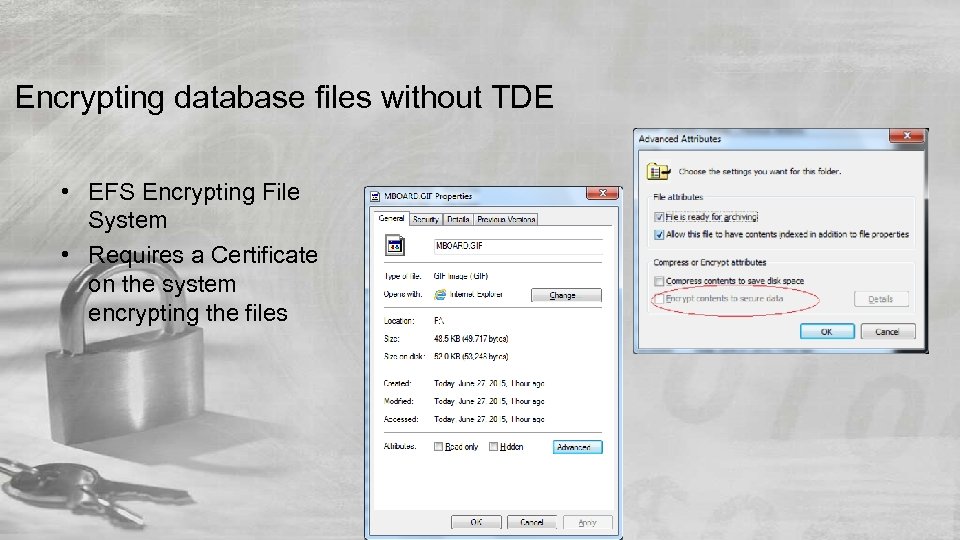
Task: Click the Details button in Advanced Attributes
Action: 881,299
